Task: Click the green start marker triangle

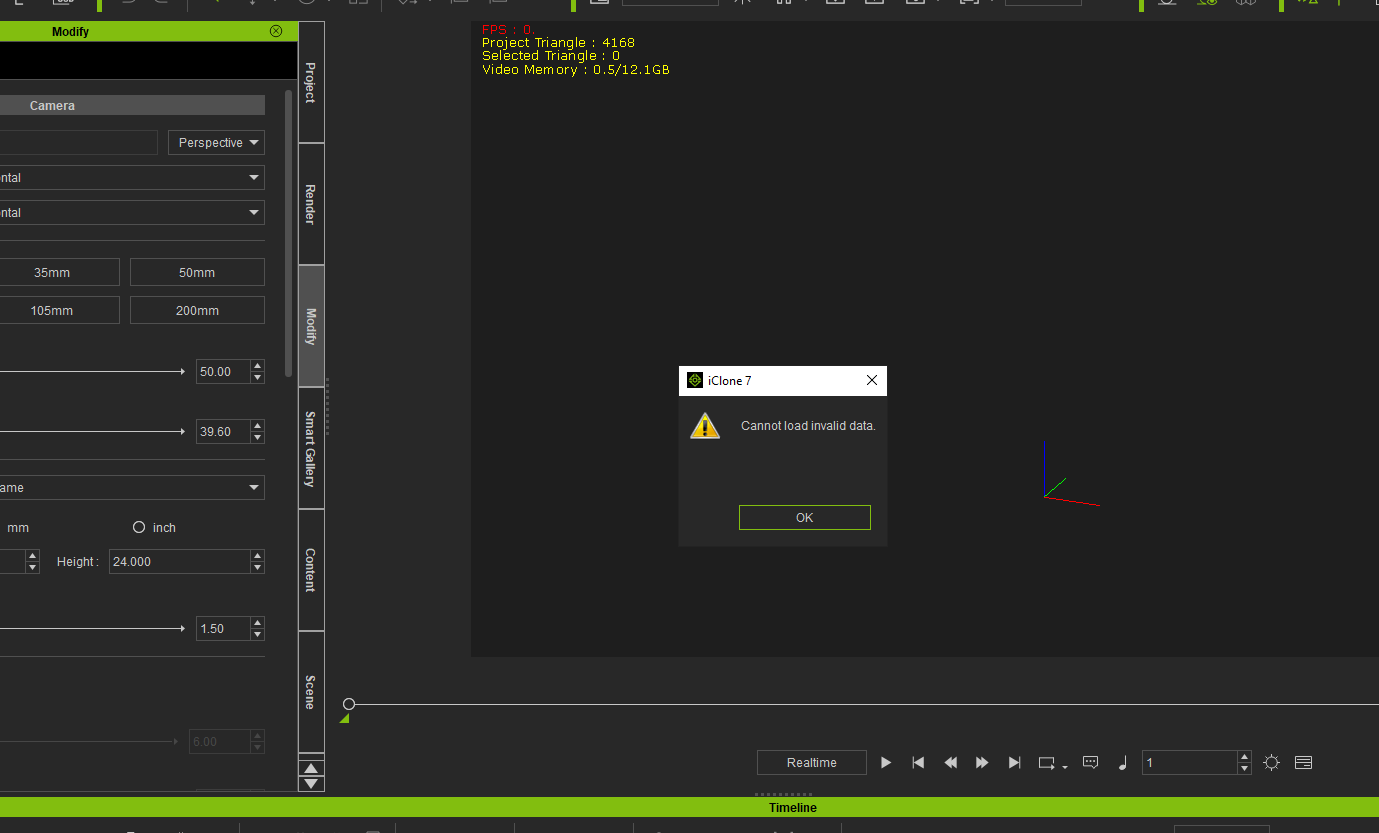Action: (x=345, y=718)
